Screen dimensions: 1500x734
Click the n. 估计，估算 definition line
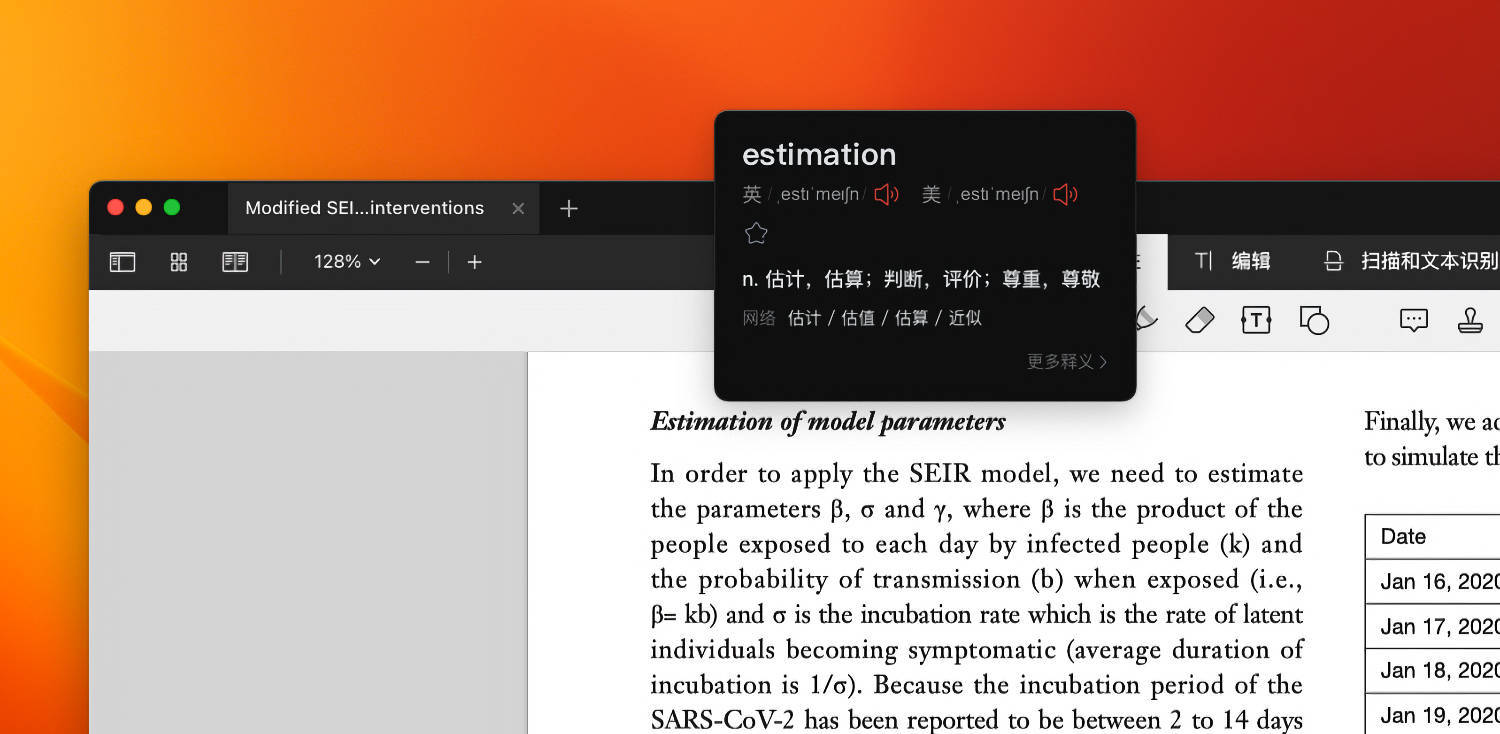[921, 279]
